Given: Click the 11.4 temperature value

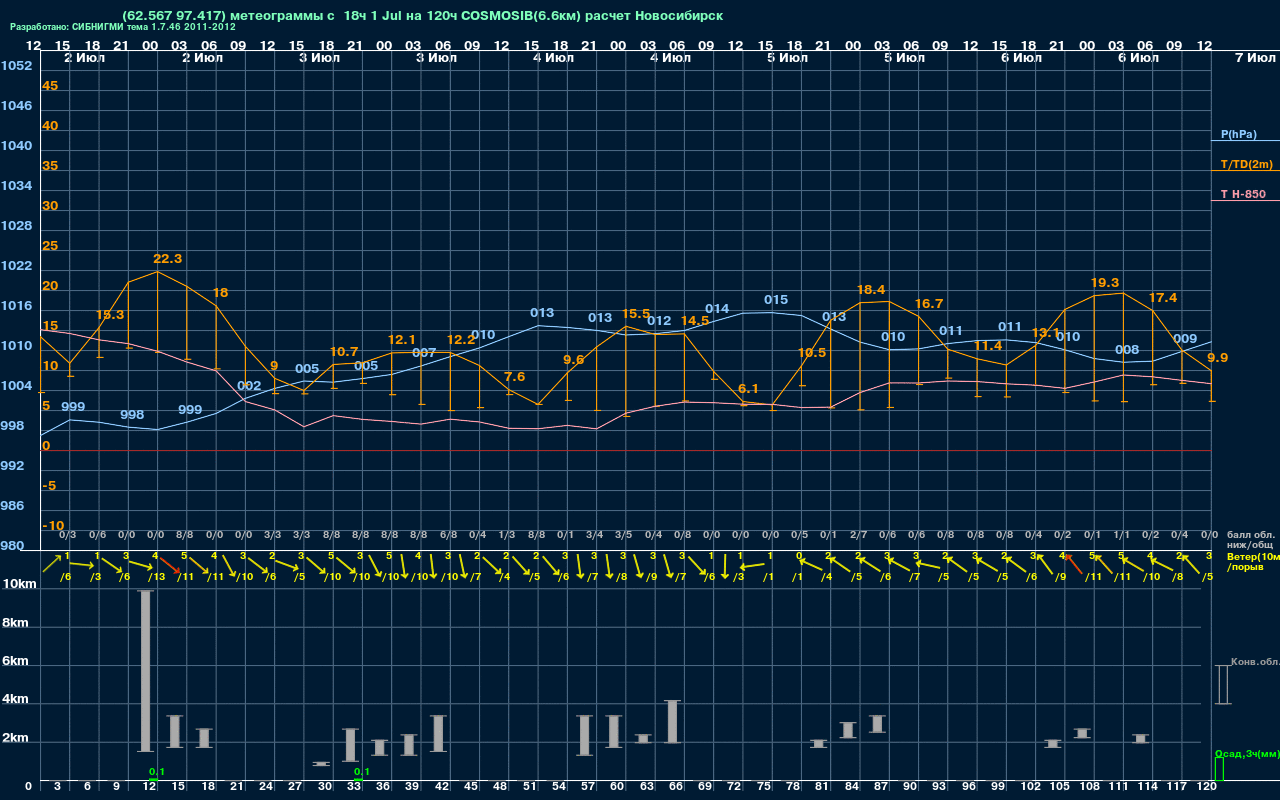Looking at the screenshot, I should tap(987, 345).
